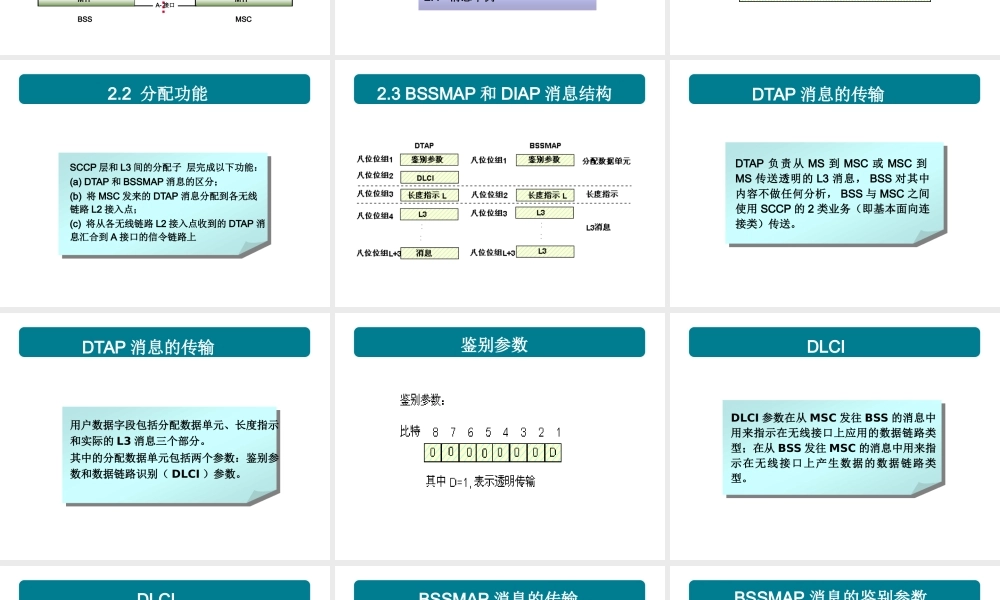Image resolution: width=1000 pixels, height=600 pixels.
Task: Select the slide titled 鉴别参数
Action: [x=499, y=437]
